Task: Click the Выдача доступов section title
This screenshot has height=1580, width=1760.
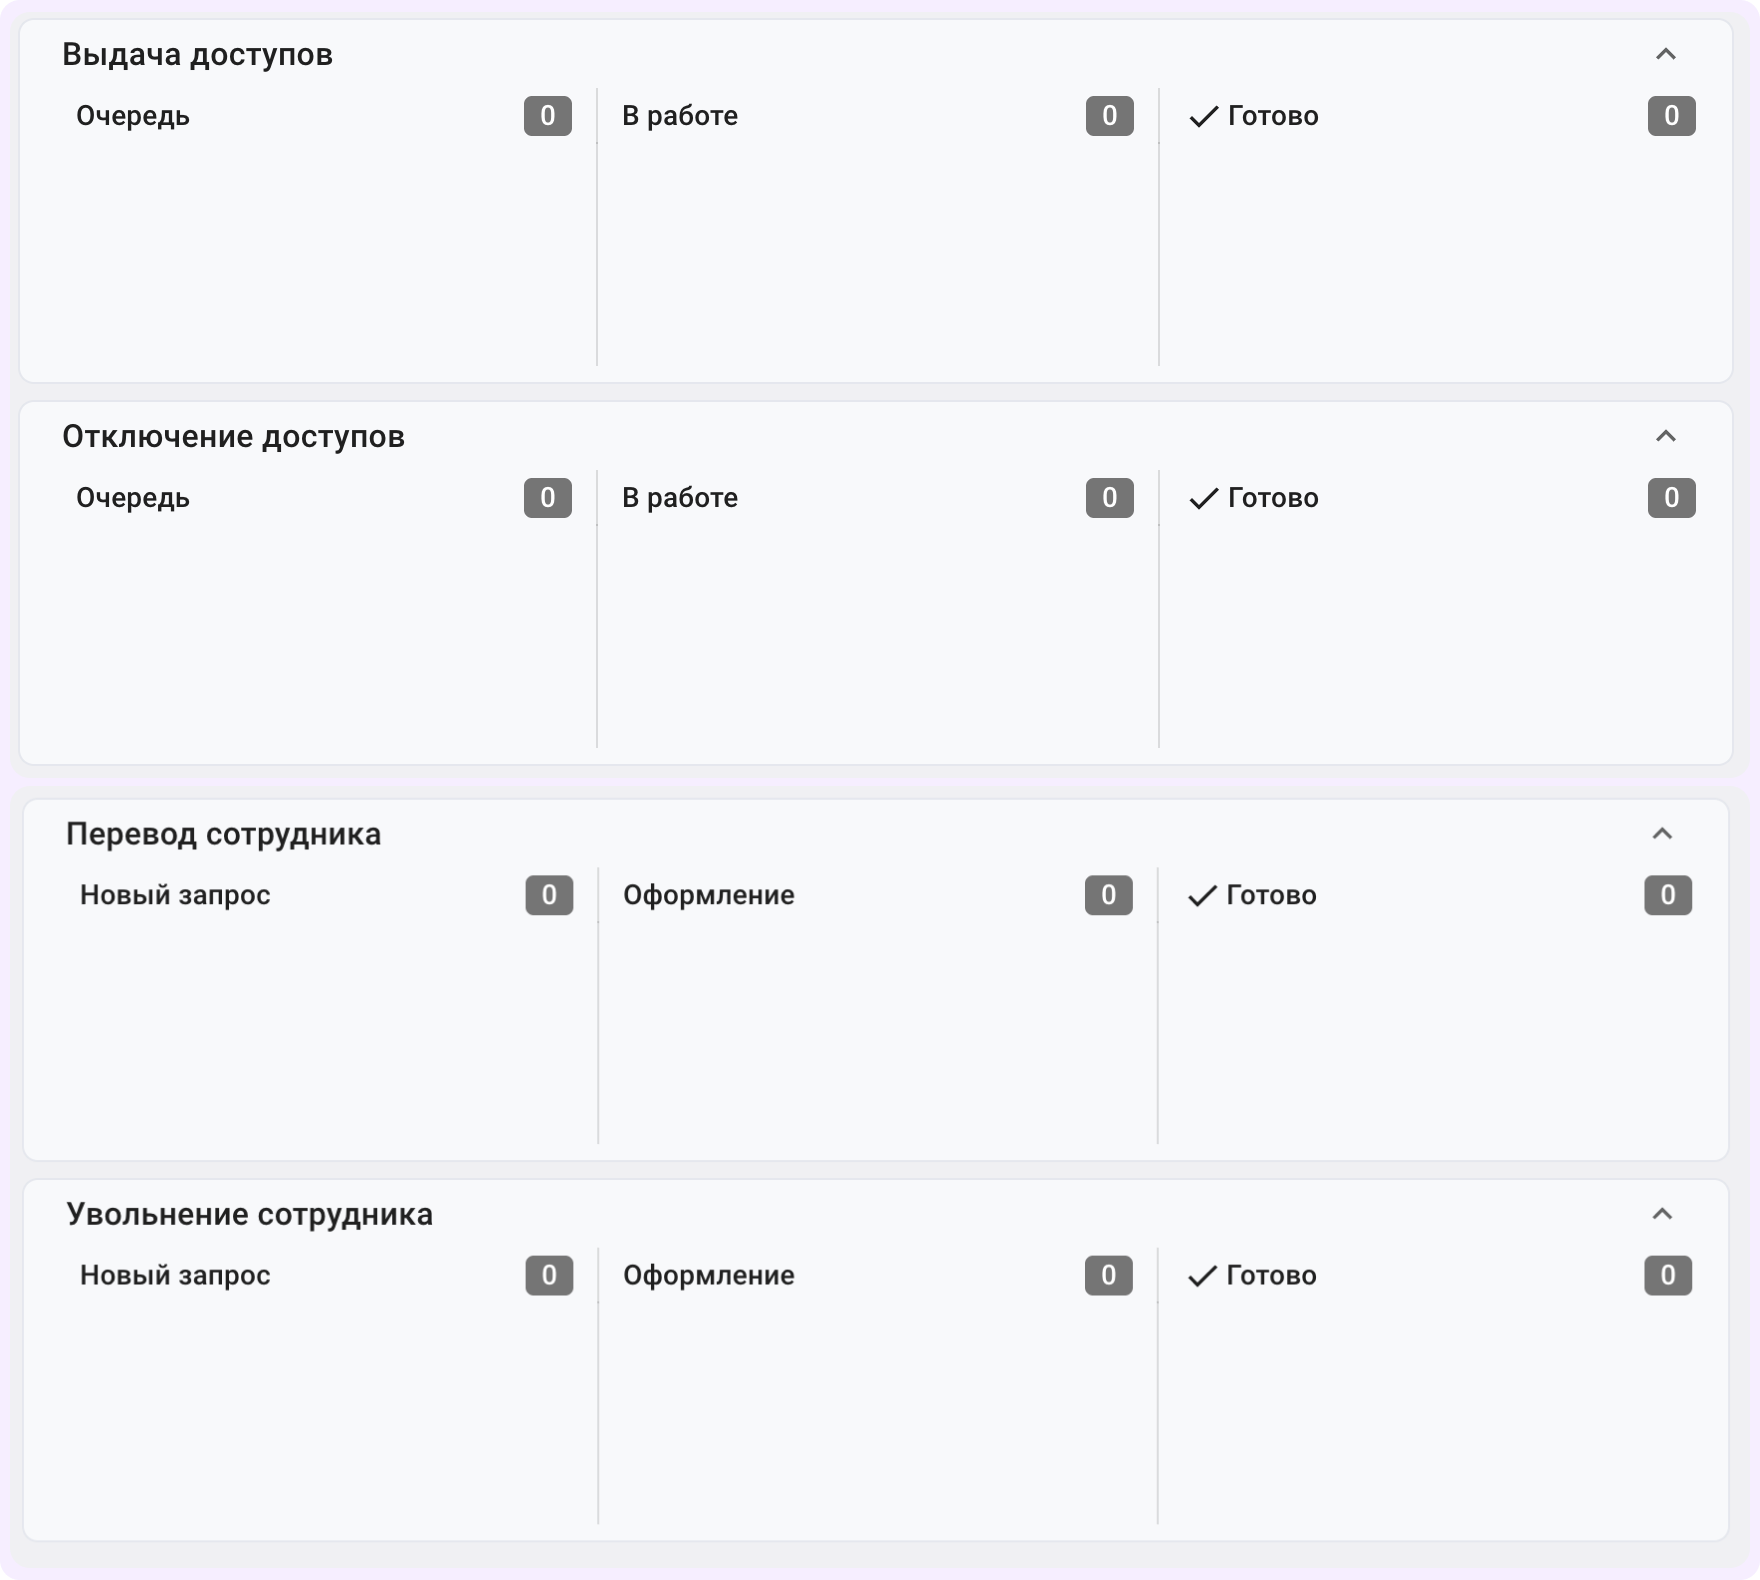Action: [197, 54]
